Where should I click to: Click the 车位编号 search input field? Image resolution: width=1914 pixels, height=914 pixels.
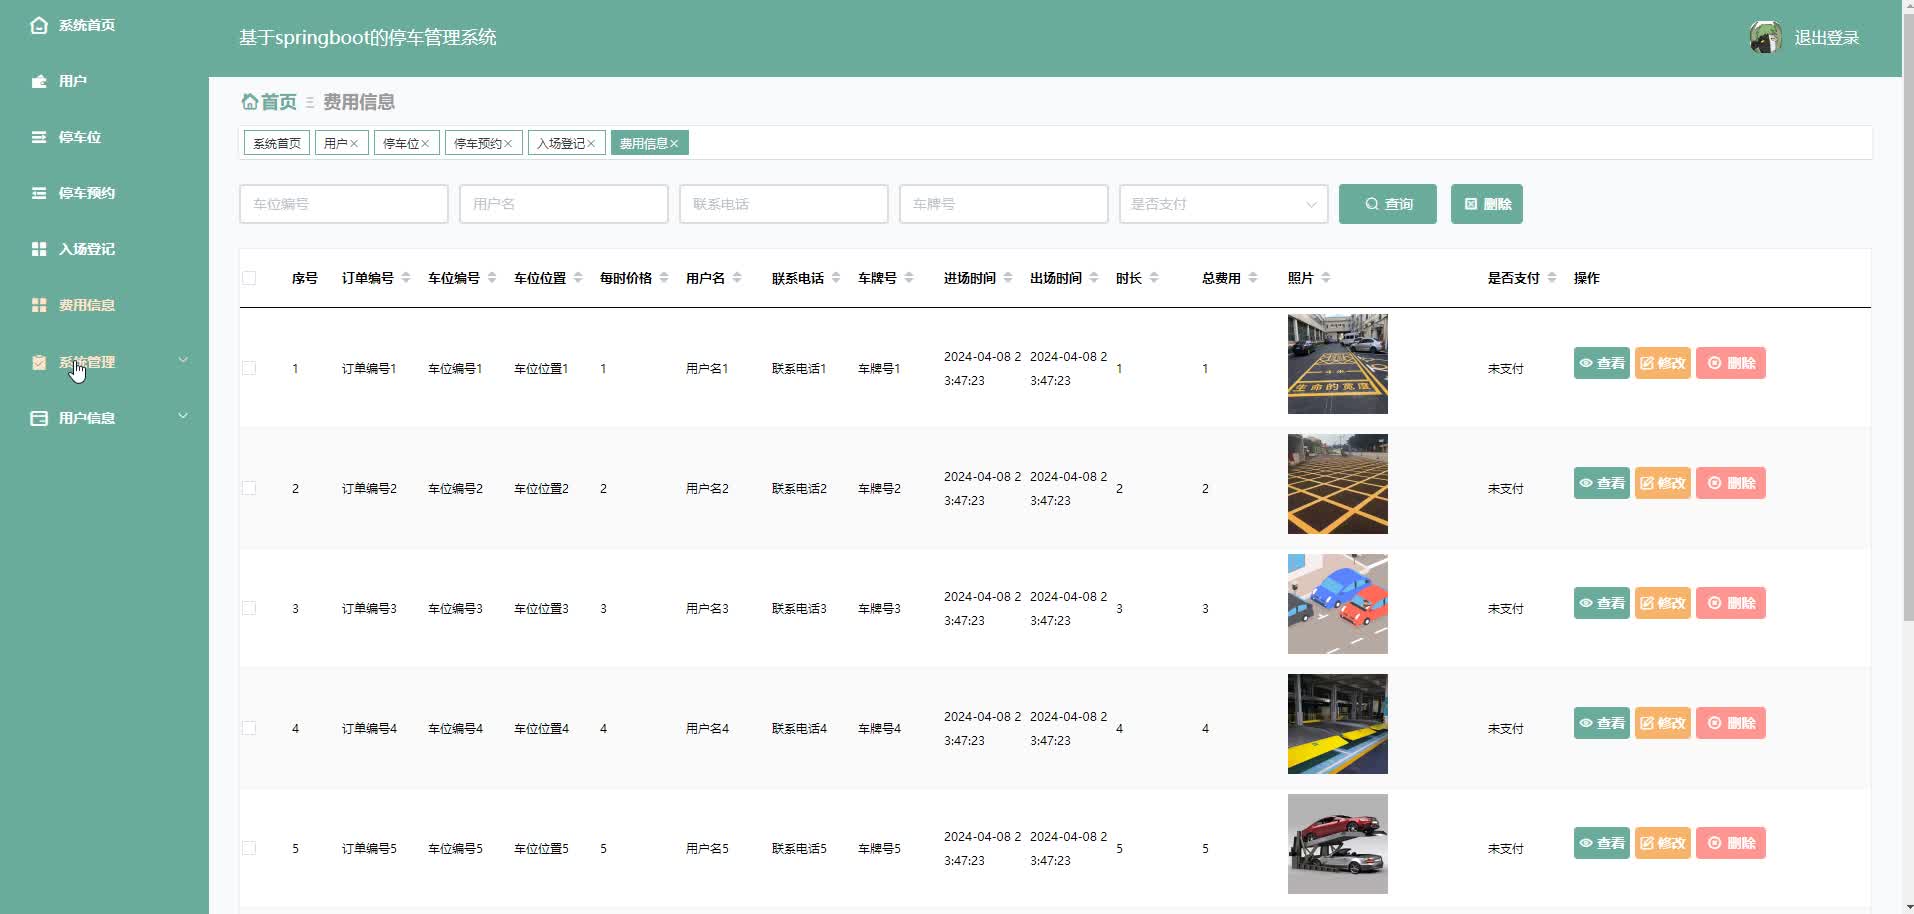pos(344,204)
